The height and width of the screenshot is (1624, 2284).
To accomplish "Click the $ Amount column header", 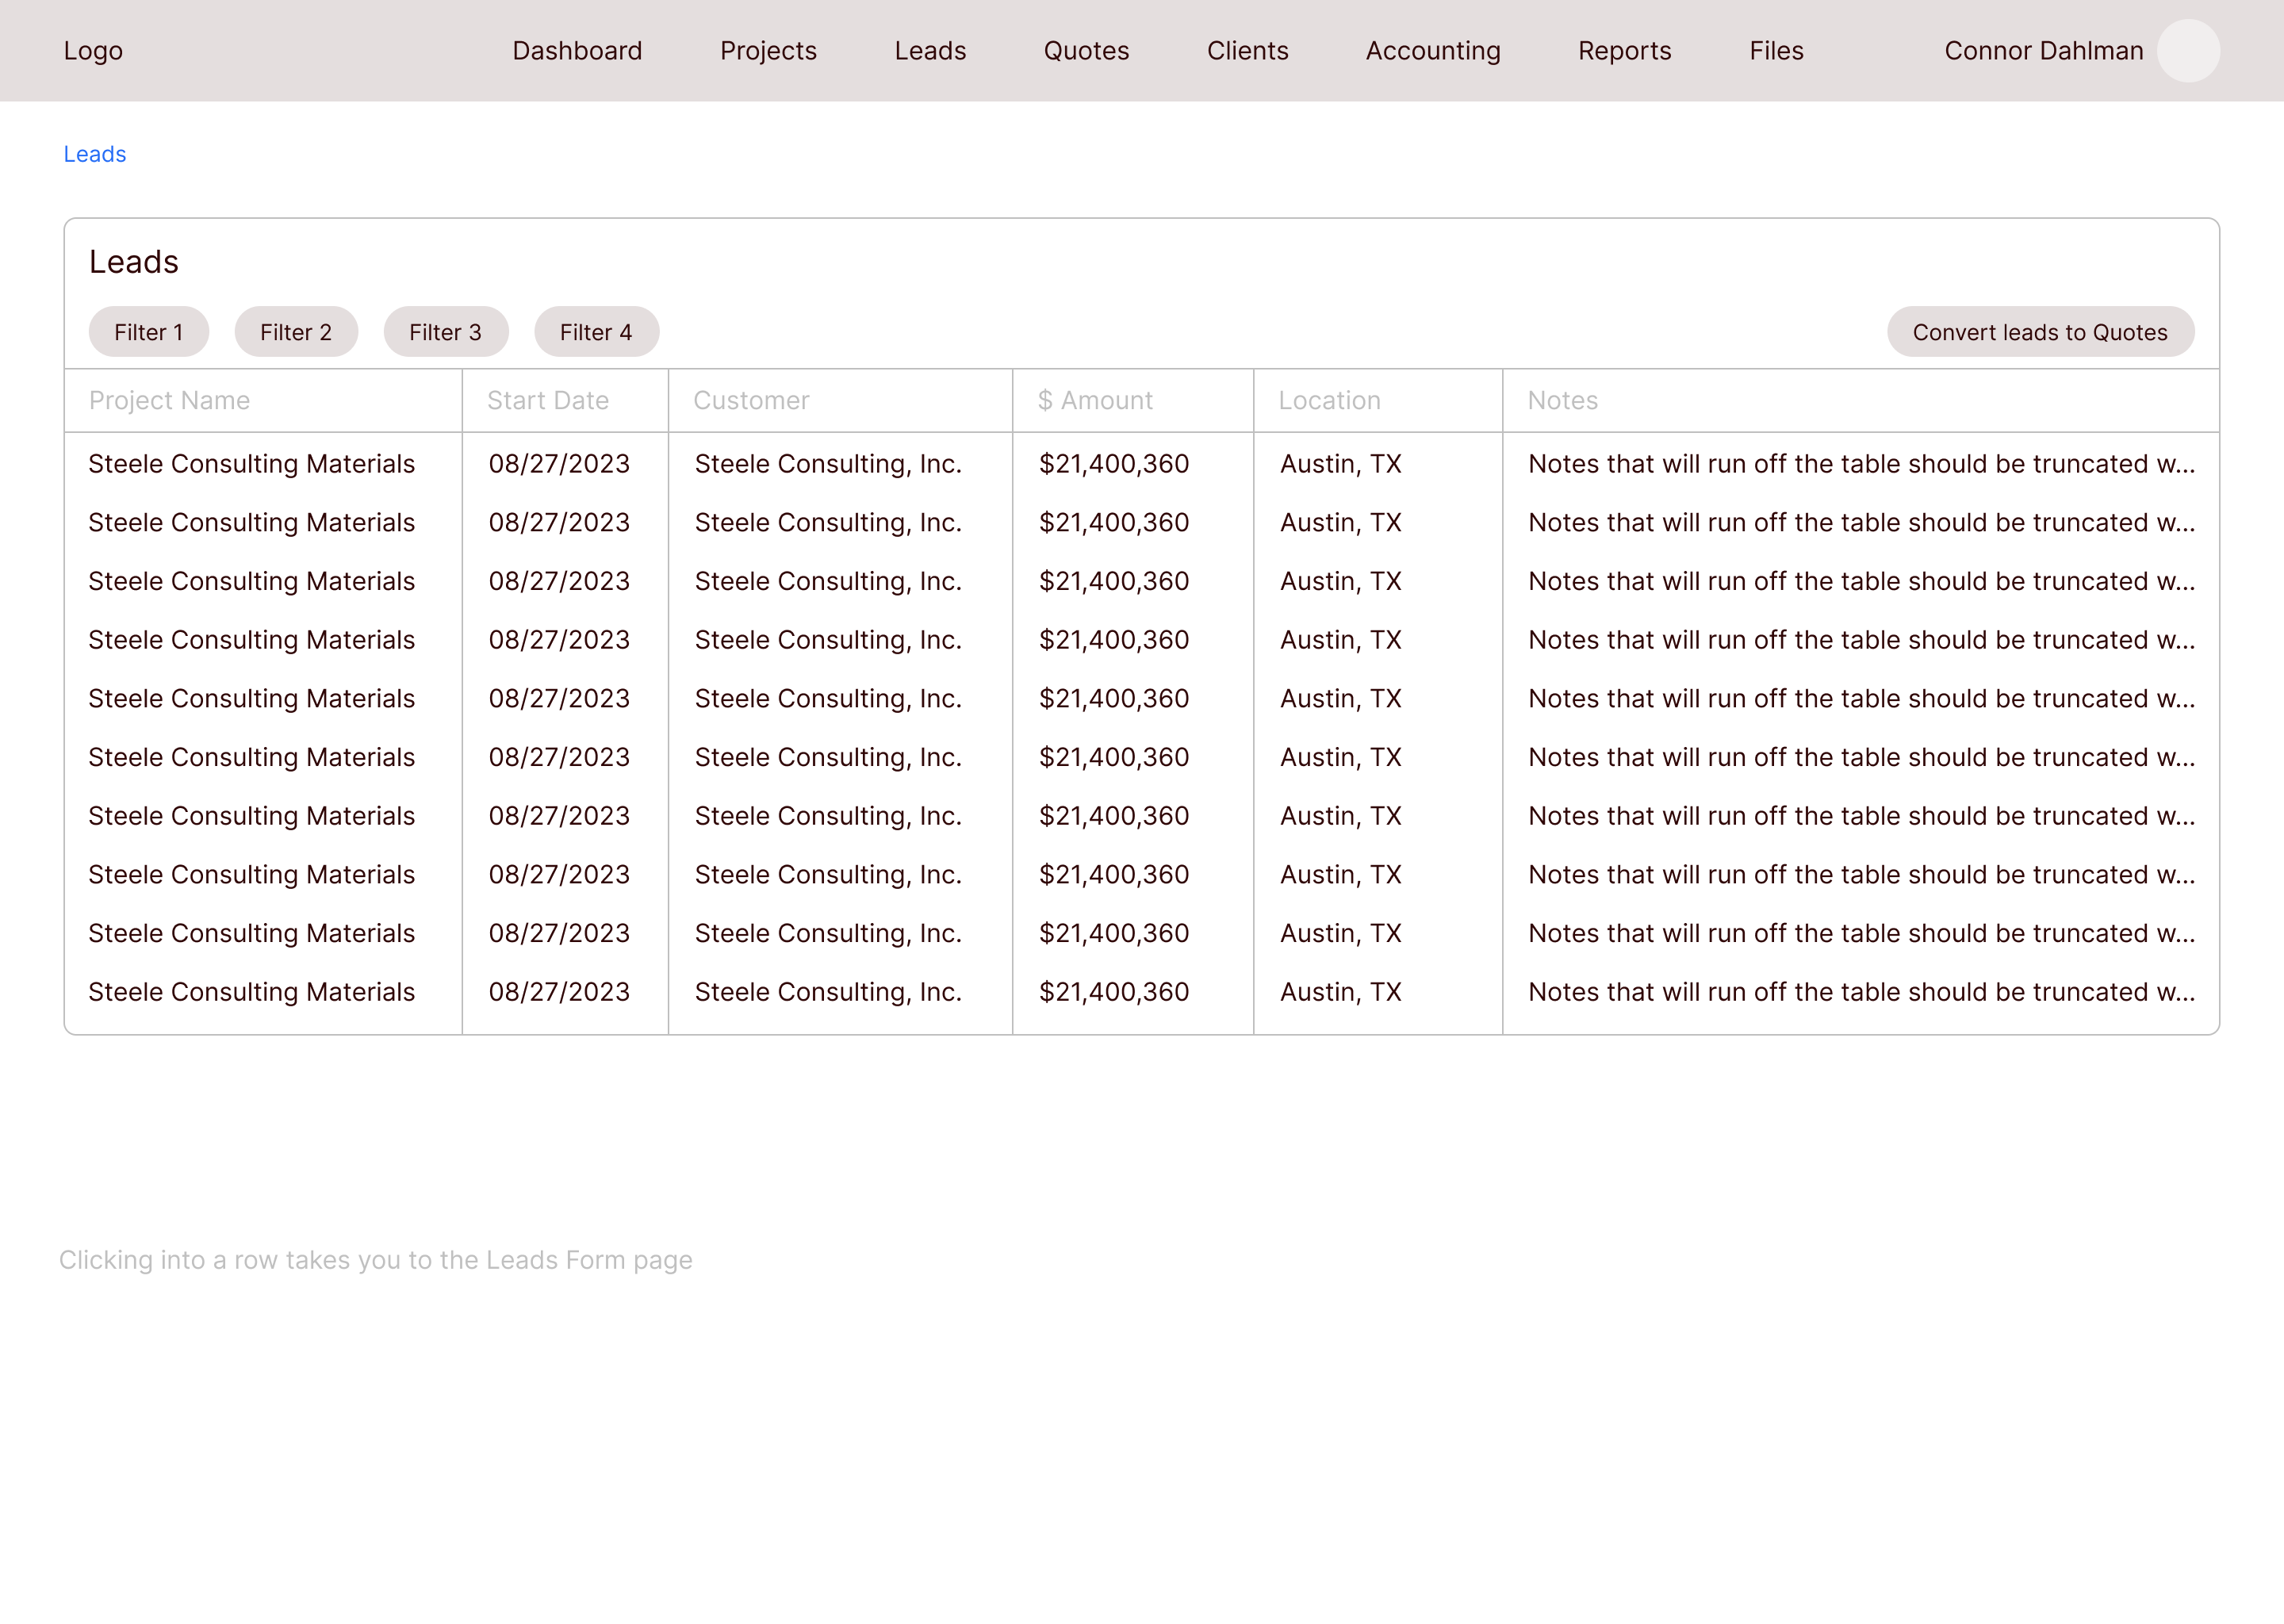I will click(1095, 401).
